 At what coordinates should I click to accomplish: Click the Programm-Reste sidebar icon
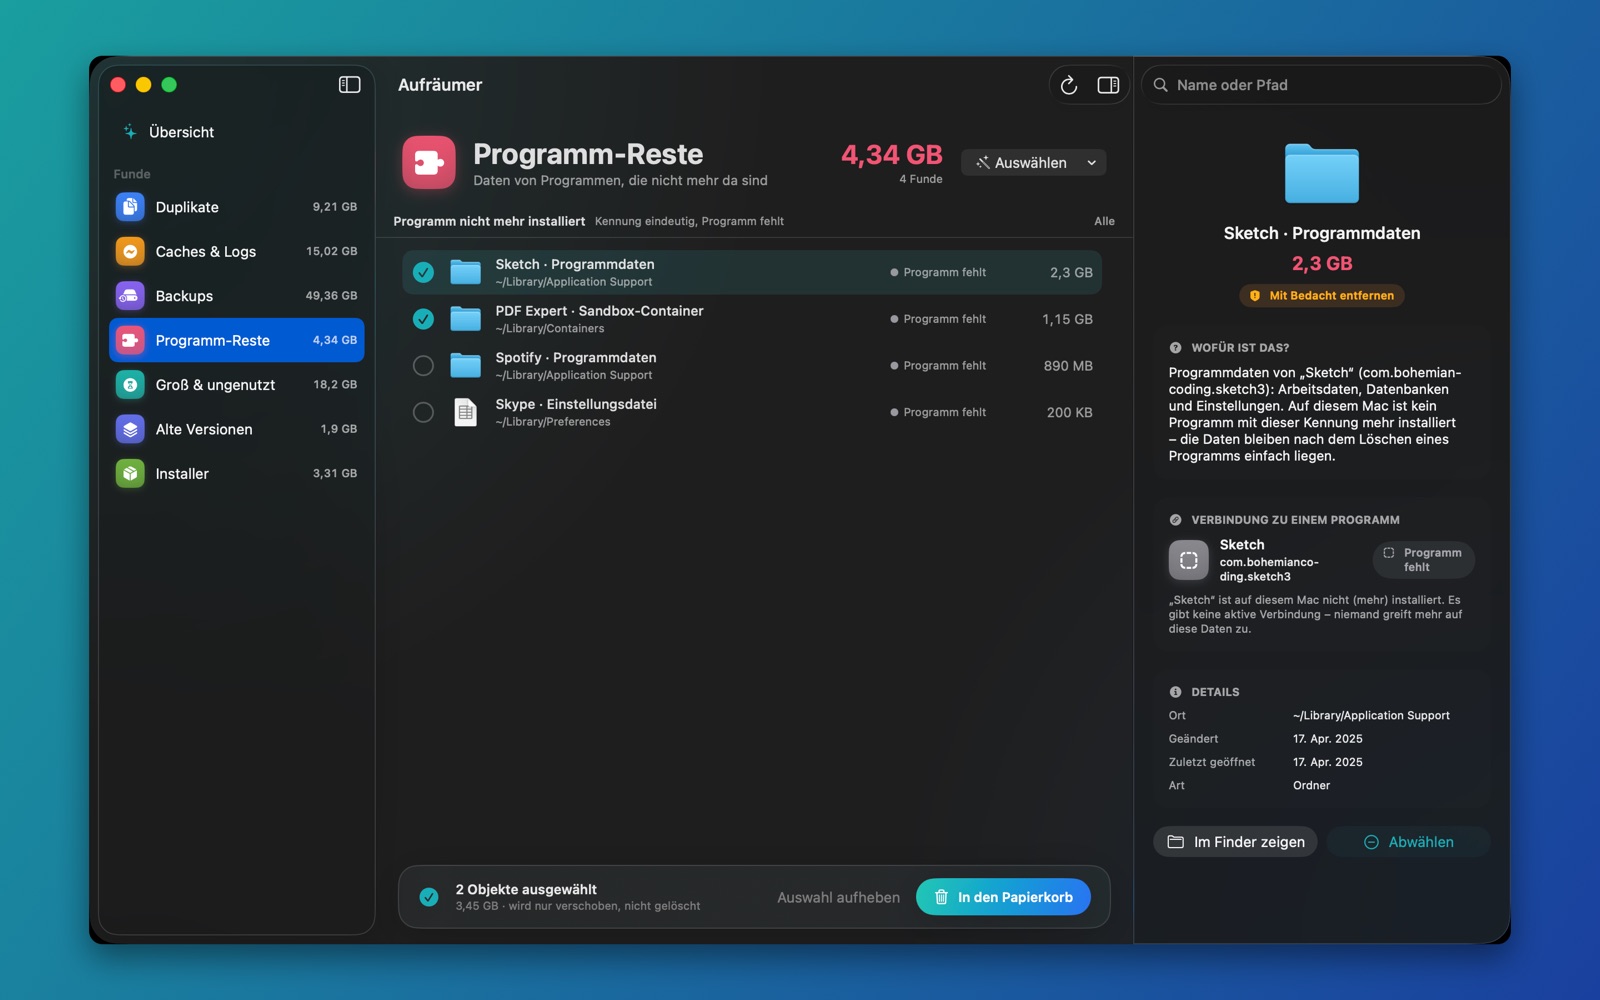tap(130, 340)
